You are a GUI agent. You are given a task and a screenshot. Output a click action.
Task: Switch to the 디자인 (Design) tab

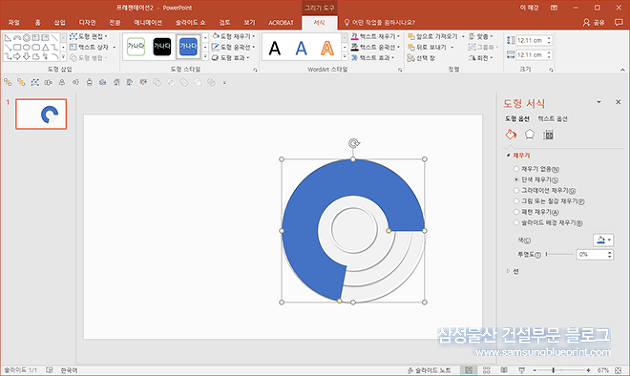click(x=87, y=22)
